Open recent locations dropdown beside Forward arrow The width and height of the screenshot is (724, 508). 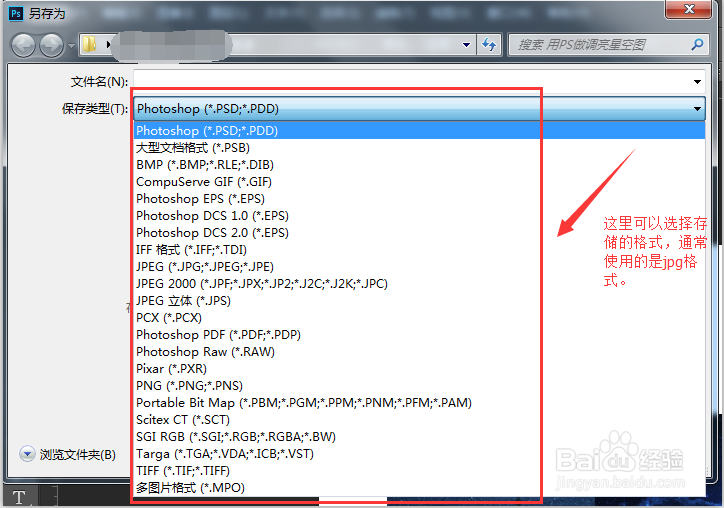coord(71,46)
